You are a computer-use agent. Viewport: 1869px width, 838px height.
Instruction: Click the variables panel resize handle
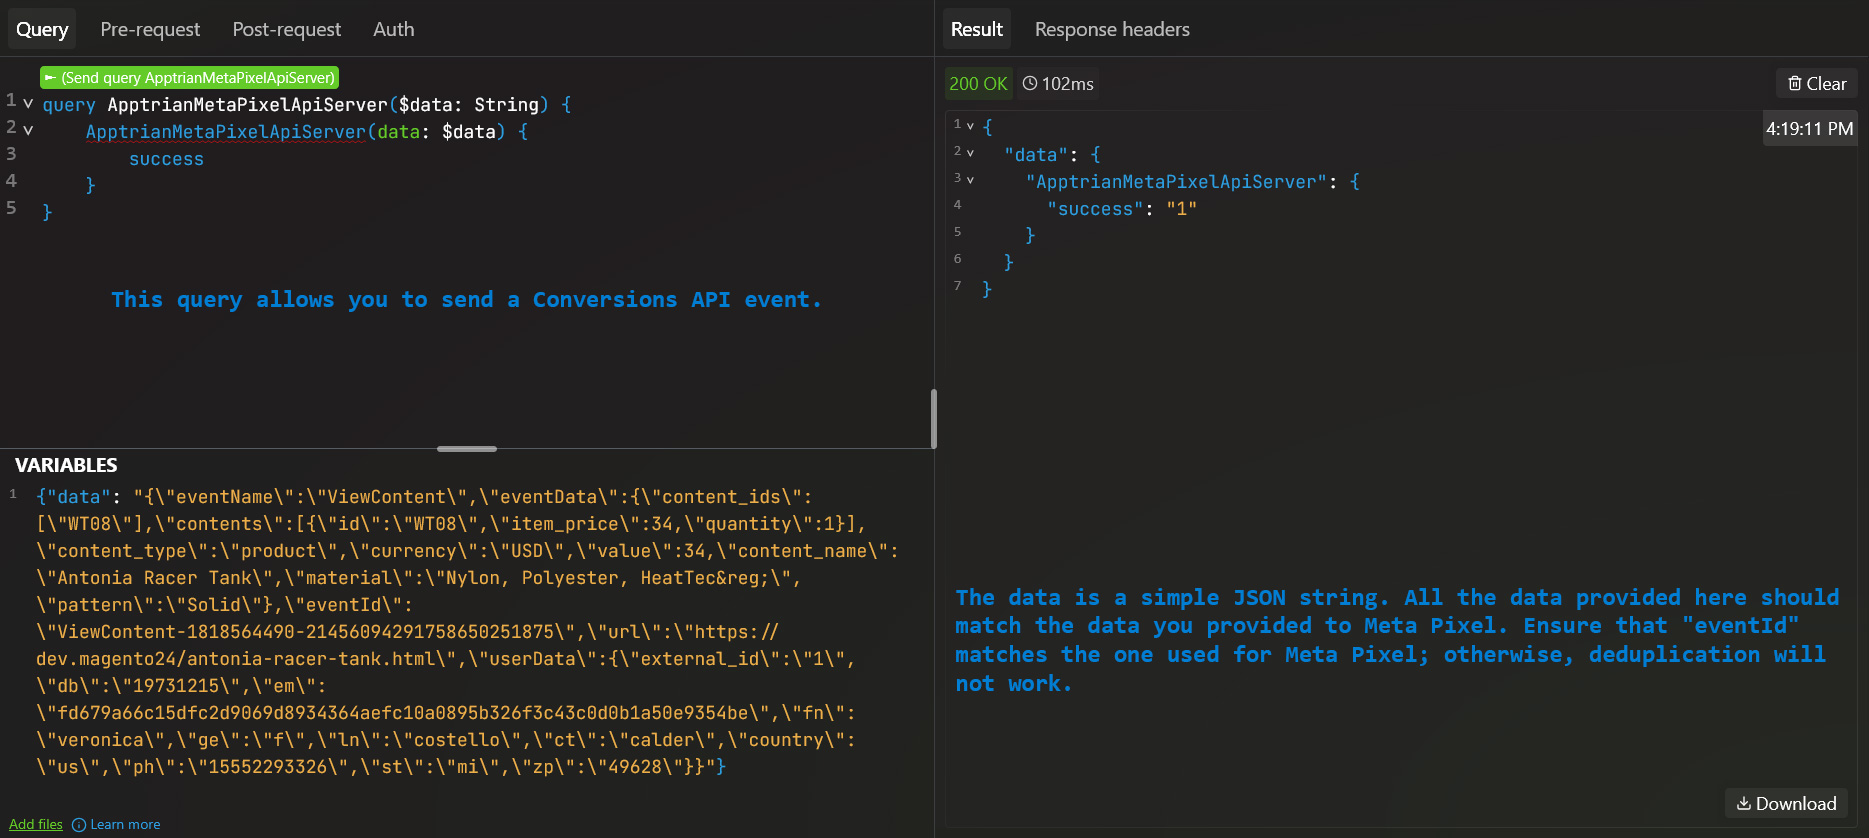[x=467, y=449]
